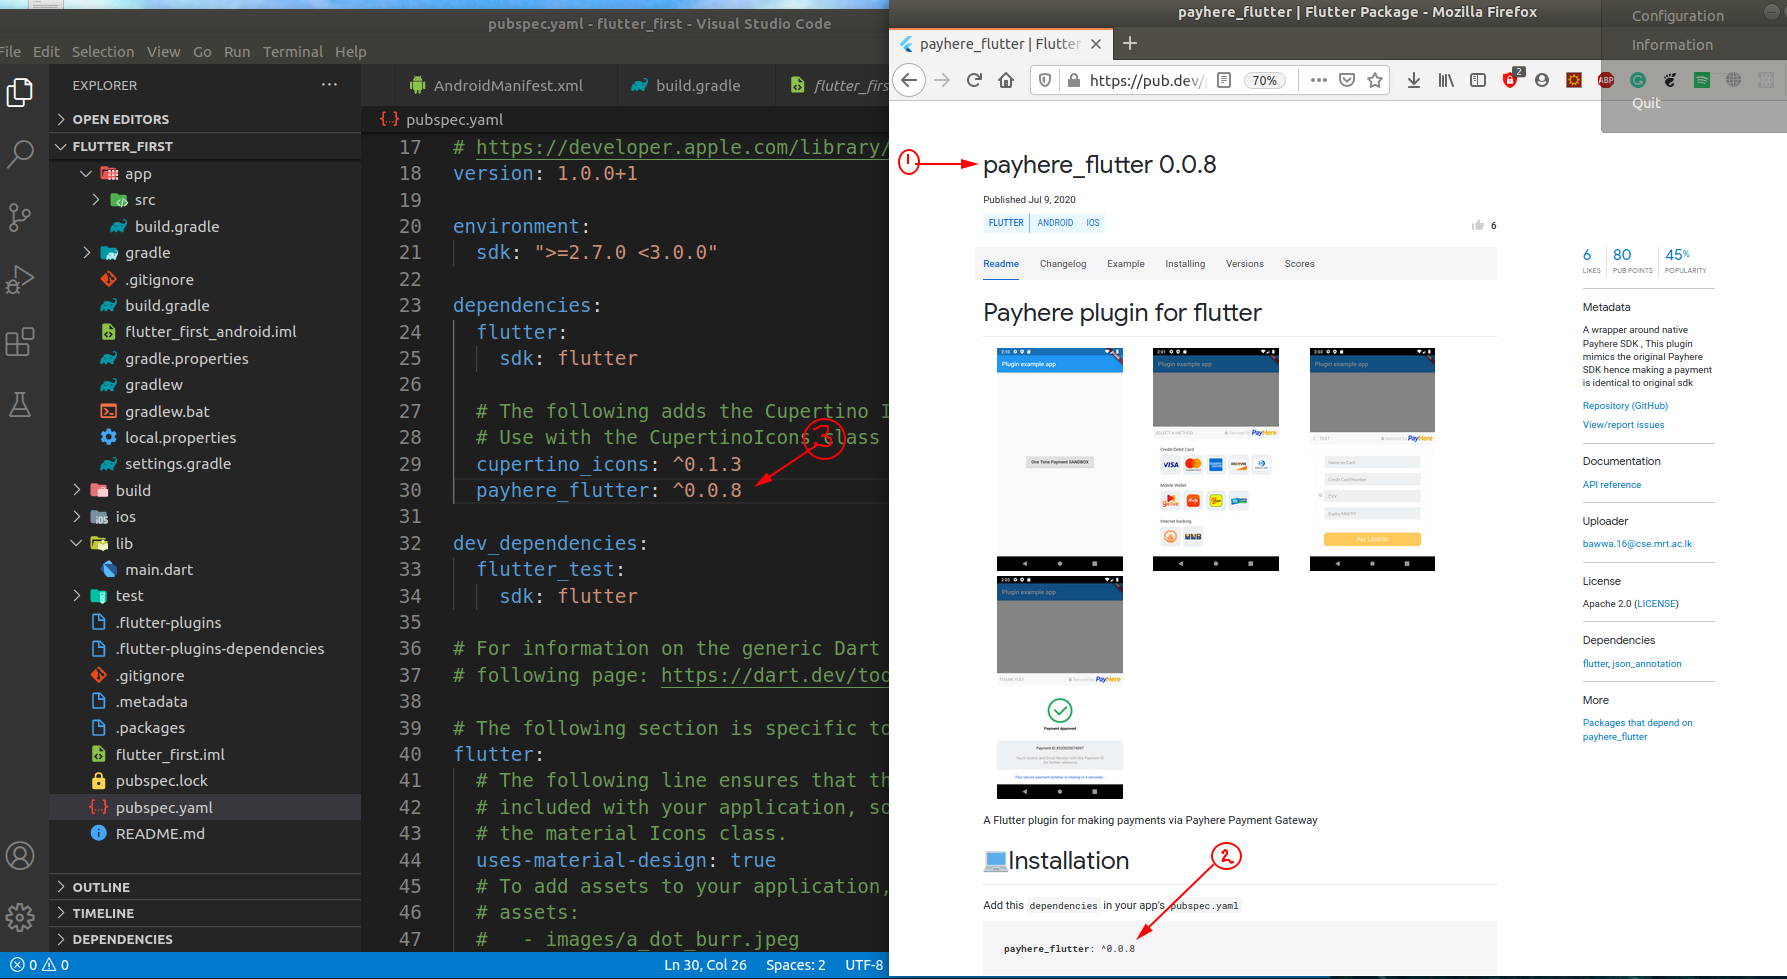Open the Terminal menu in VS Code

click(x=293, y=51)
